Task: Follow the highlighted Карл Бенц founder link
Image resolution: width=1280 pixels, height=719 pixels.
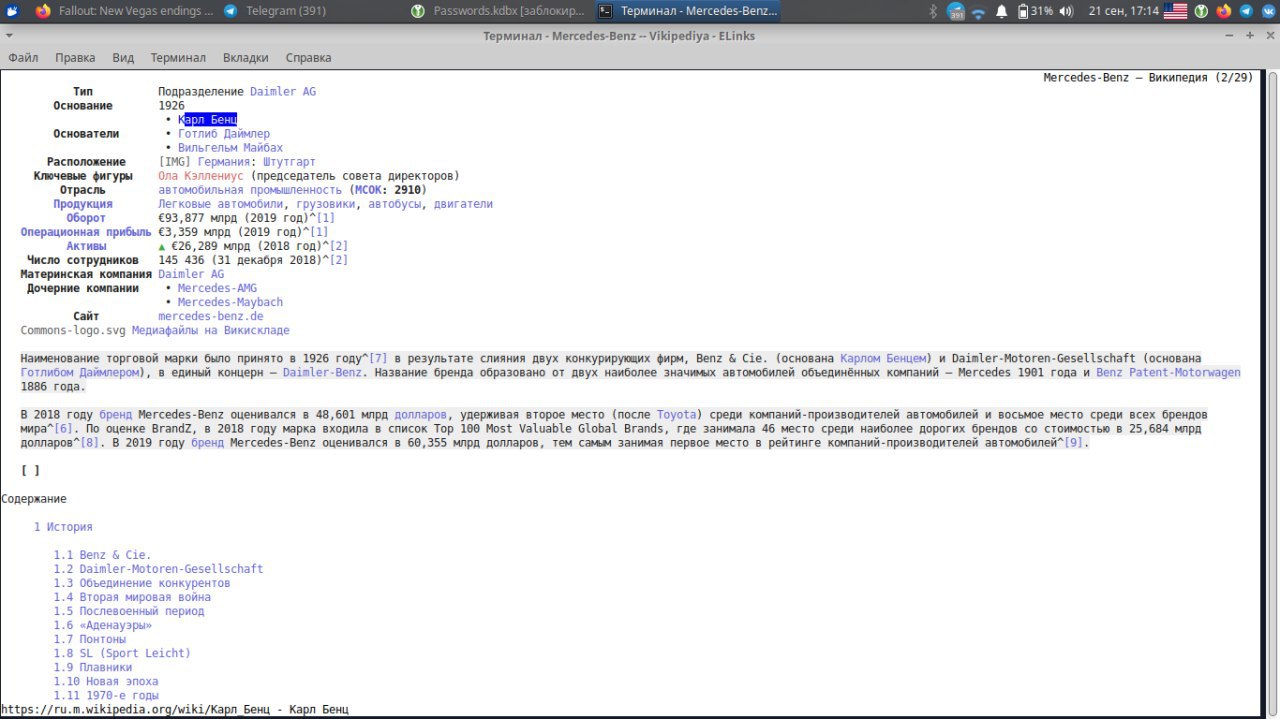Action: pyautogui.click(x=207, y=119)
